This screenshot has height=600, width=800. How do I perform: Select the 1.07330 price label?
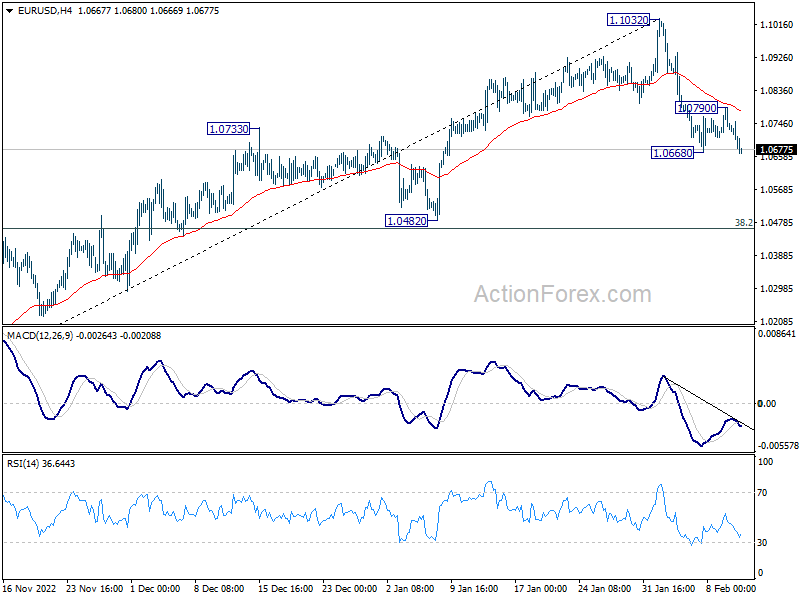point(229,129)
